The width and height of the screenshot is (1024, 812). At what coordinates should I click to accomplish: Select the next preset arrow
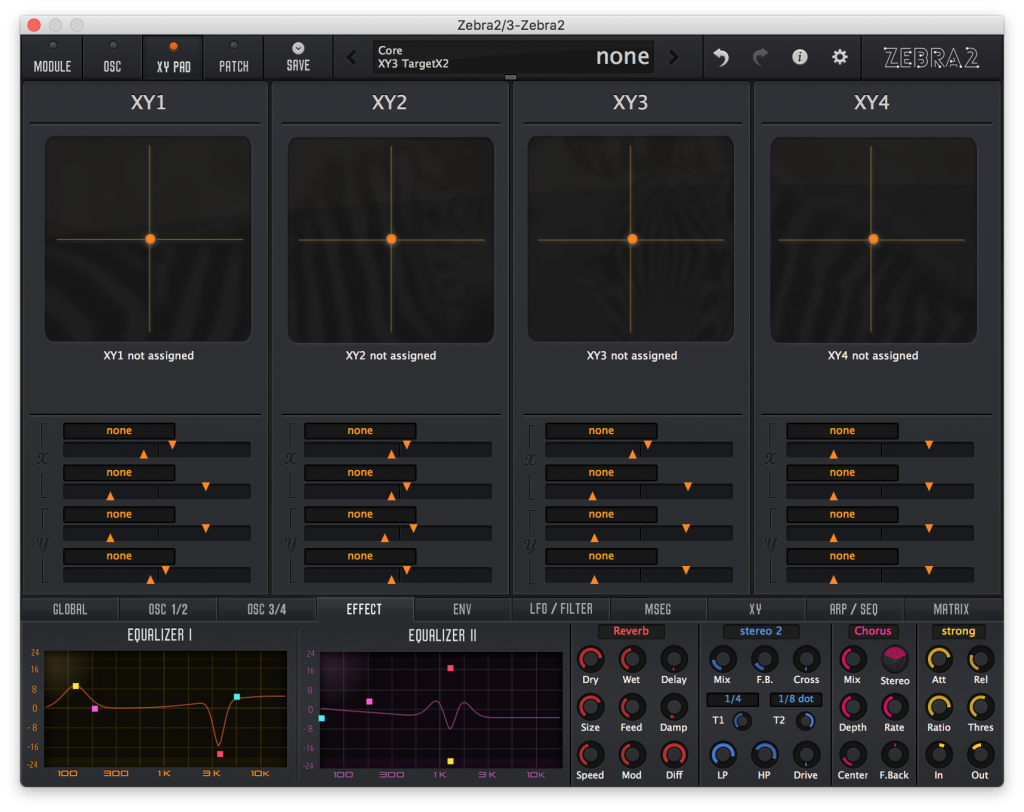(673, 57)
